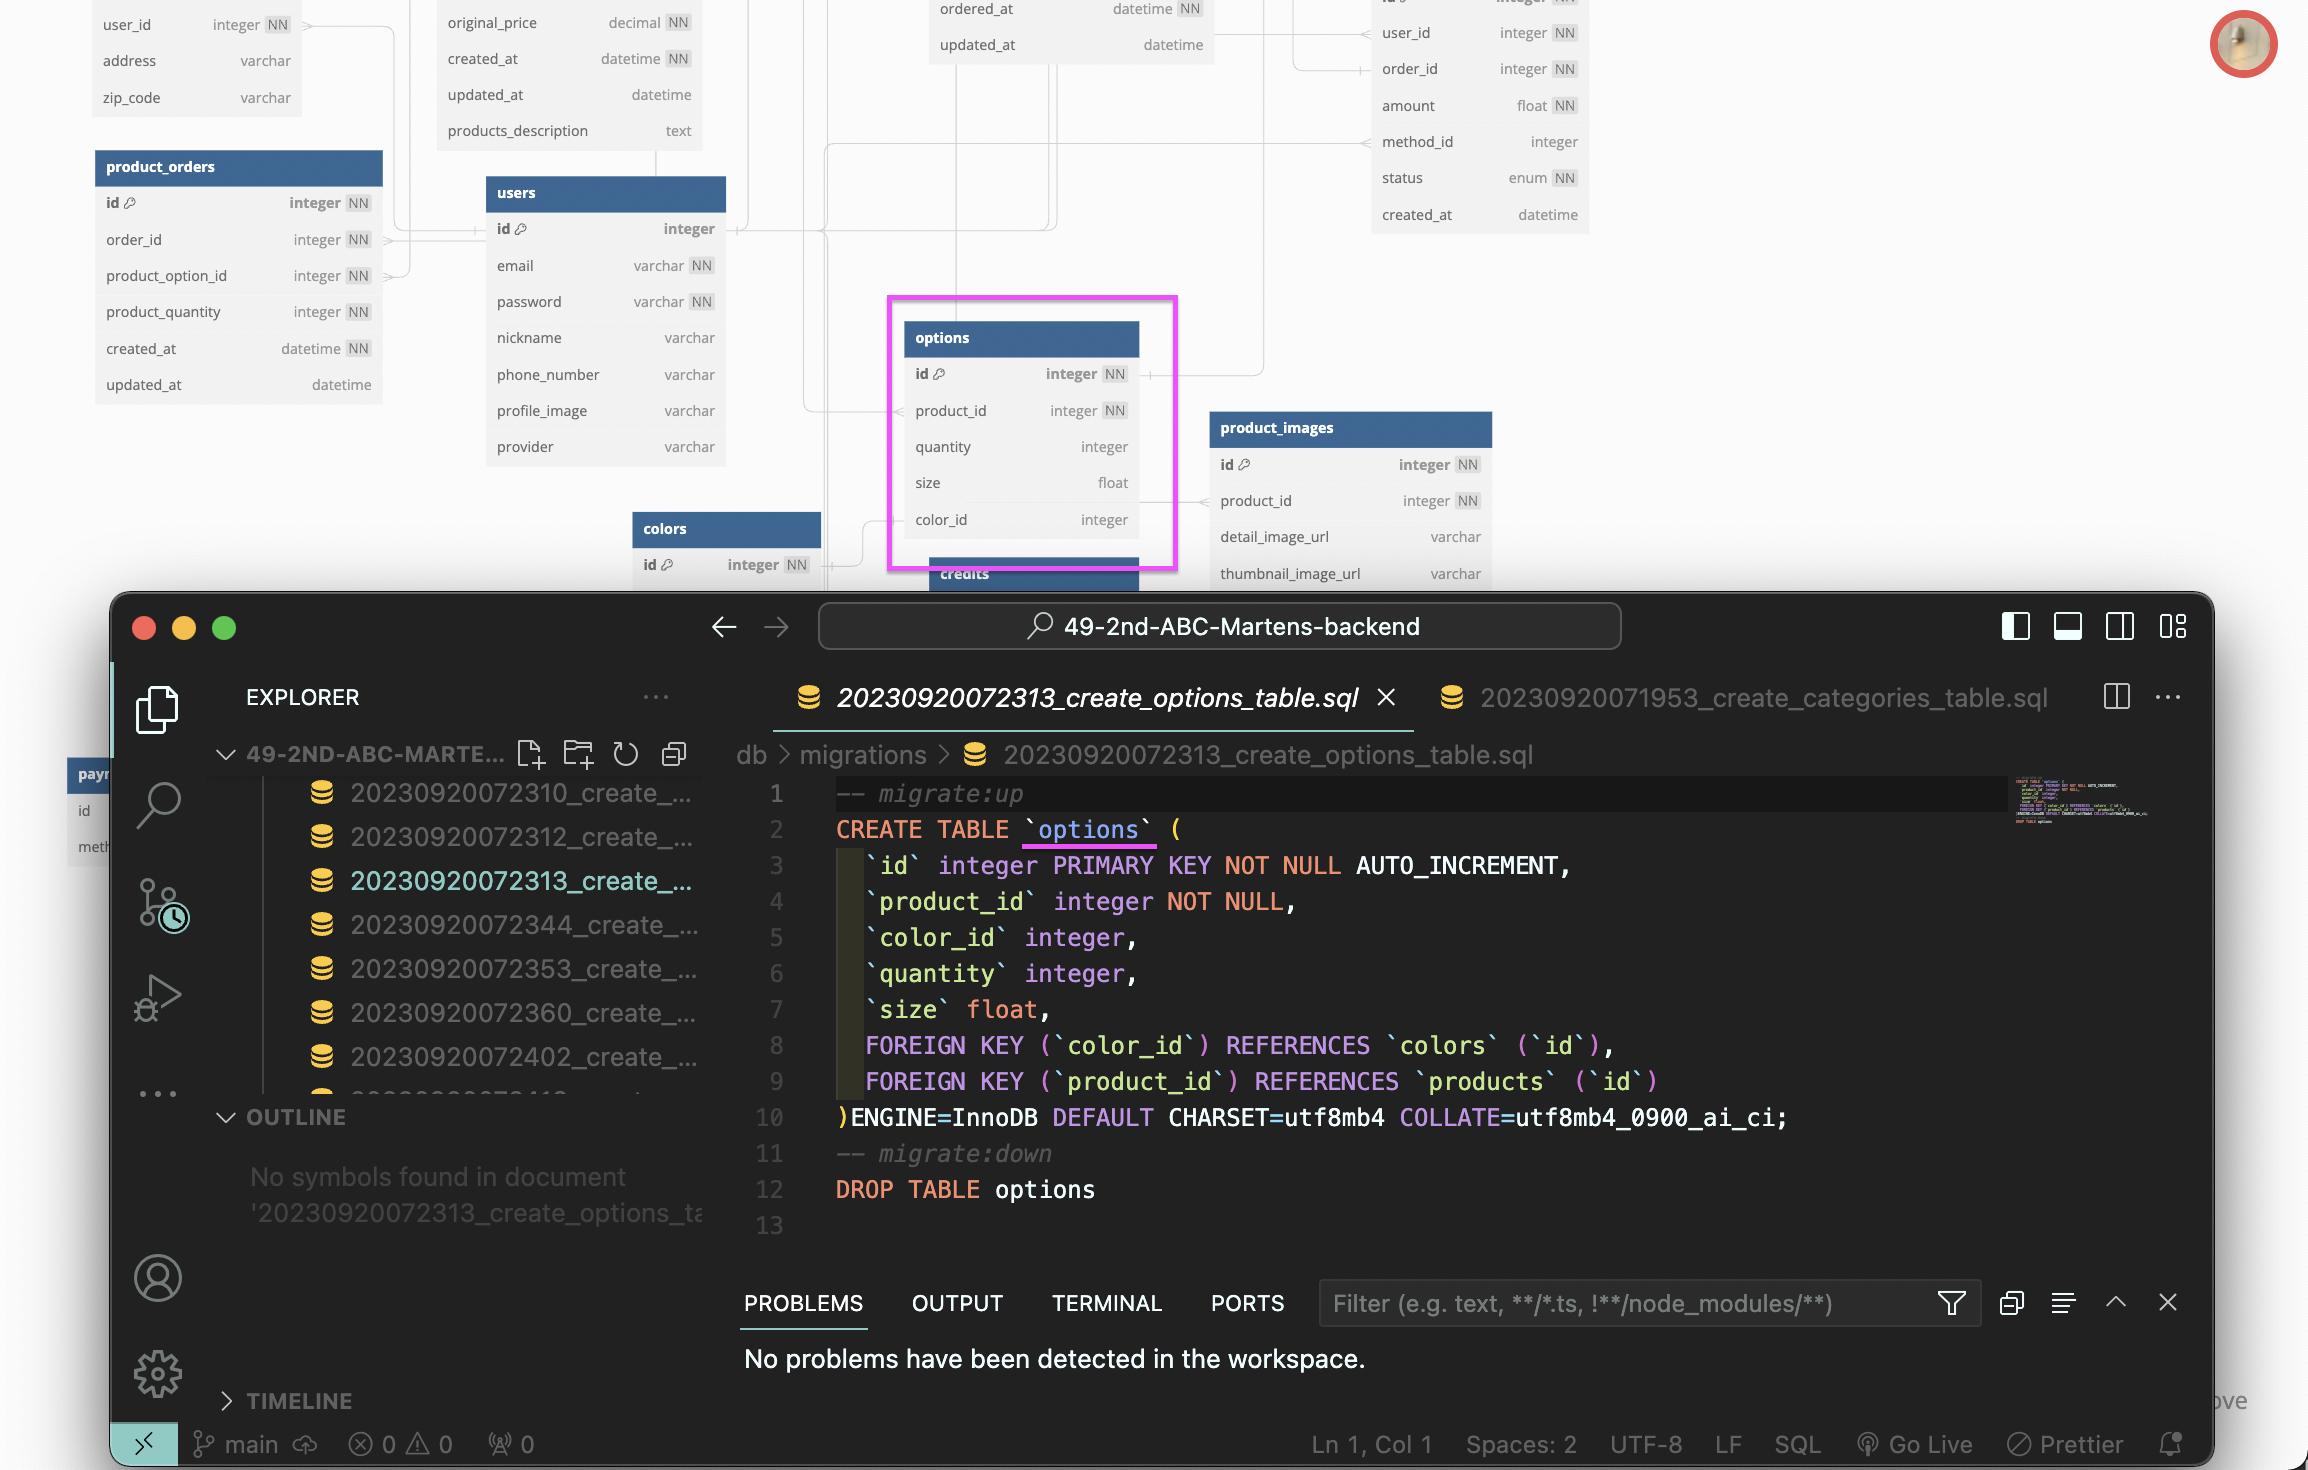Click Go Live in status bar
Image resolution: width=2308 pixels, height=1470 pixels.
pyautogui.click(x=1914, y=1444)
